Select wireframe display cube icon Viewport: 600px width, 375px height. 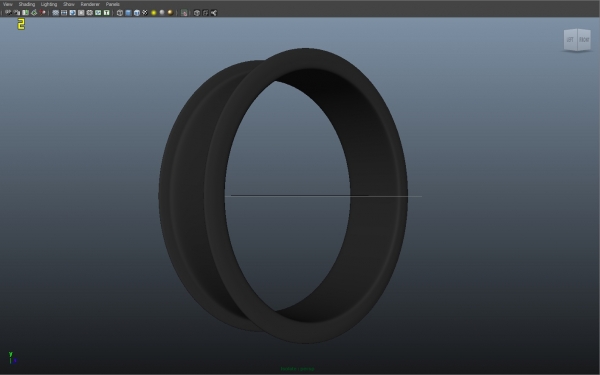pyautogui.click(x=120, y=13)
